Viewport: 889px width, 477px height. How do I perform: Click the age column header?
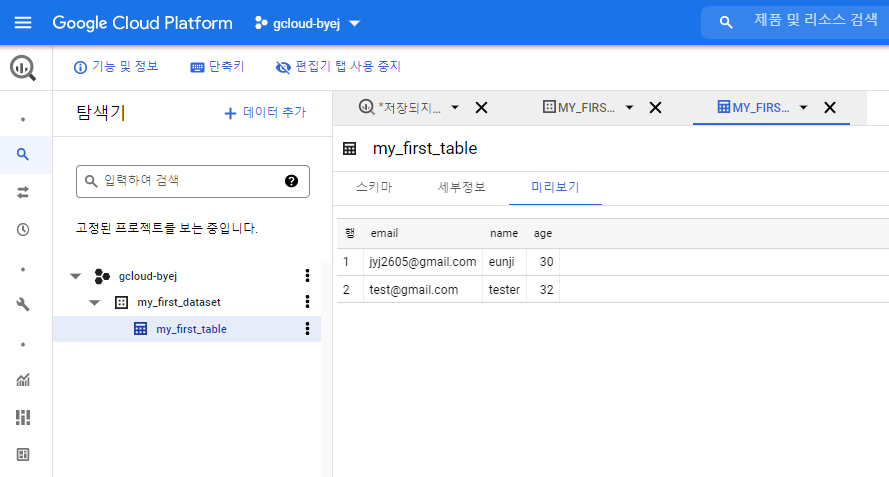point(543,233)
